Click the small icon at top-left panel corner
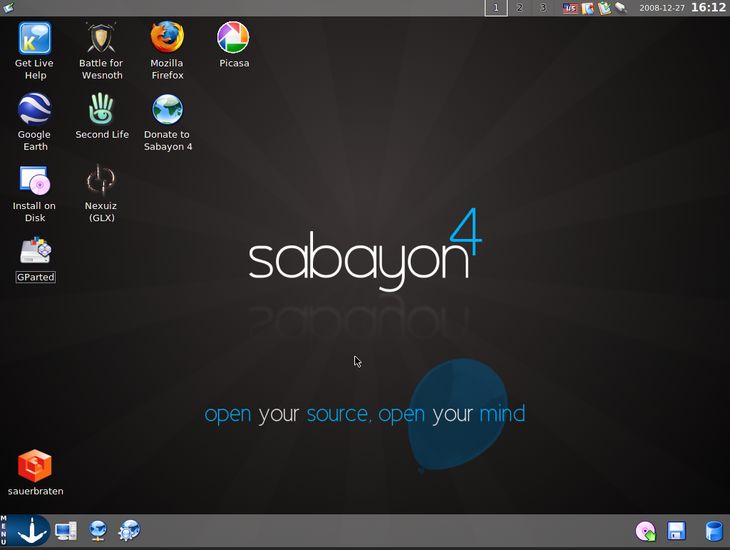Viewport: 730px width, 550px height. pos(8,7)
